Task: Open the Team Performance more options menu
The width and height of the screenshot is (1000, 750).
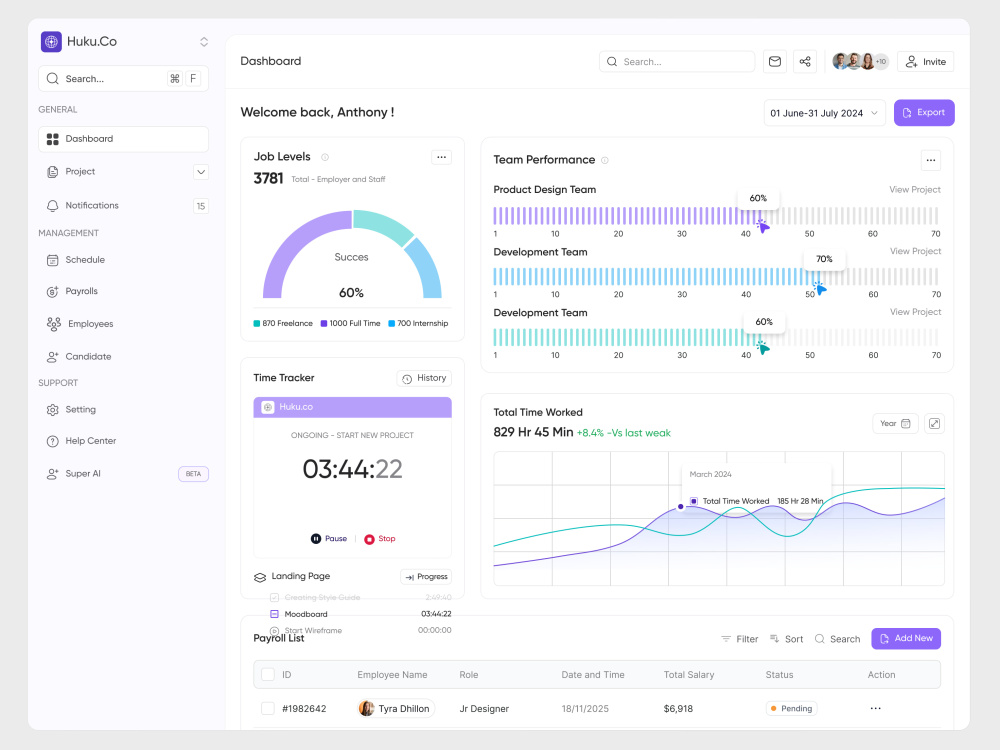Action: click(x=931, y=160)
